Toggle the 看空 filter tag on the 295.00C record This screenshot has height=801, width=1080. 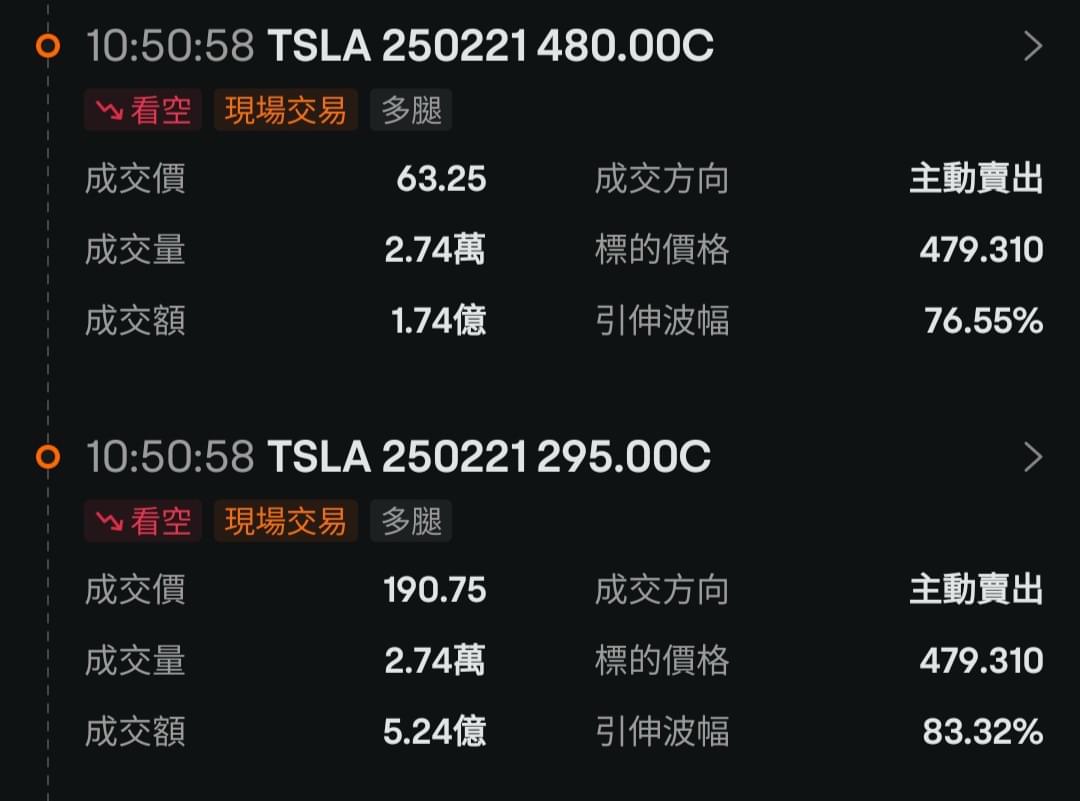click(x=142, y=521)
